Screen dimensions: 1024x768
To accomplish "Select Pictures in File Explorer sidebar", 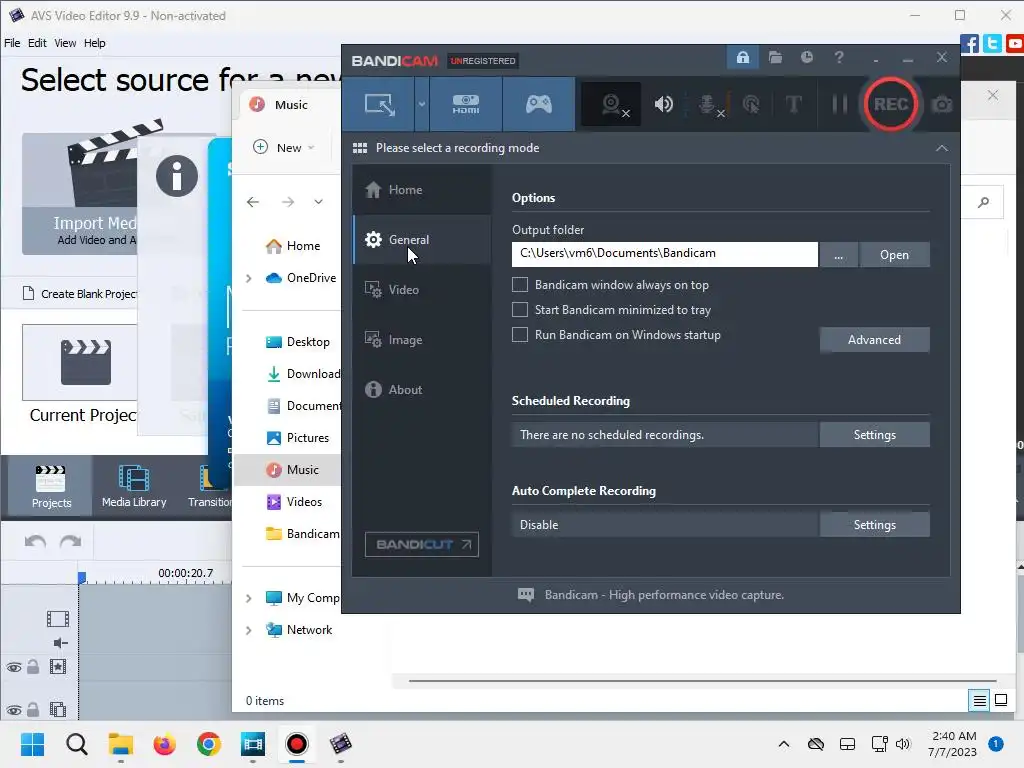I will pos(297,438).
